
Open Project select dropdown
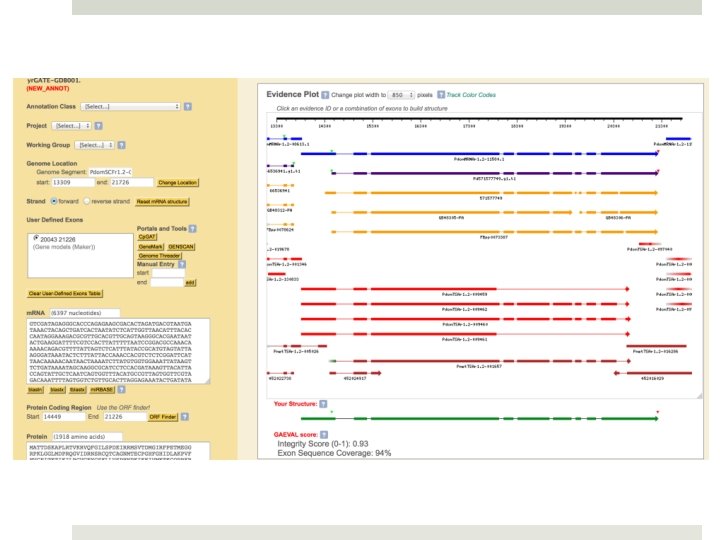(71, 126)
